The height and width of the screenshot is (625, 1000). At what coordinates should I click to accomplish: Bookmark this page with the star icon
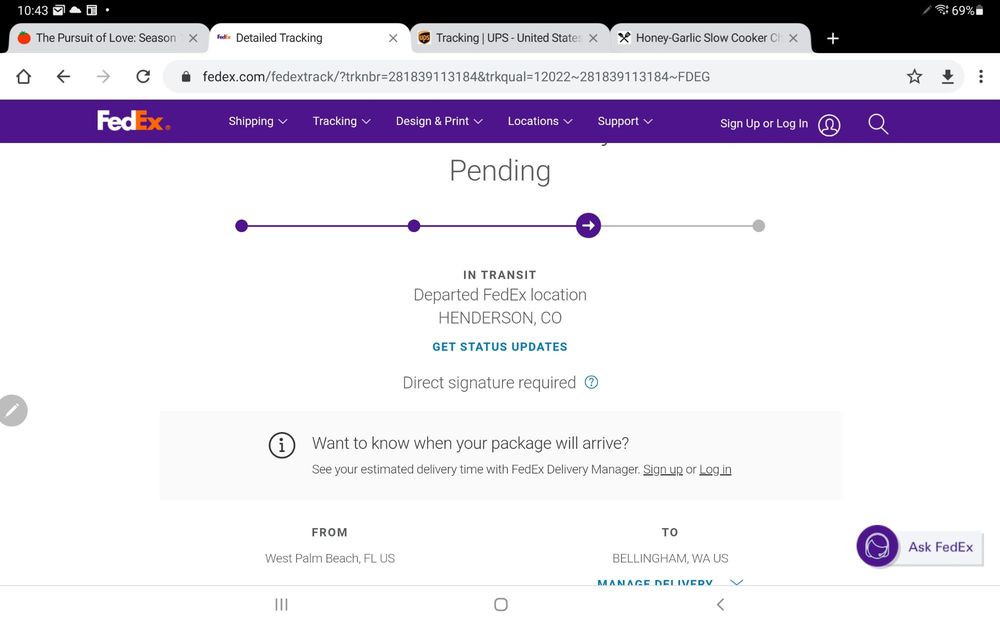pos(913,75)
